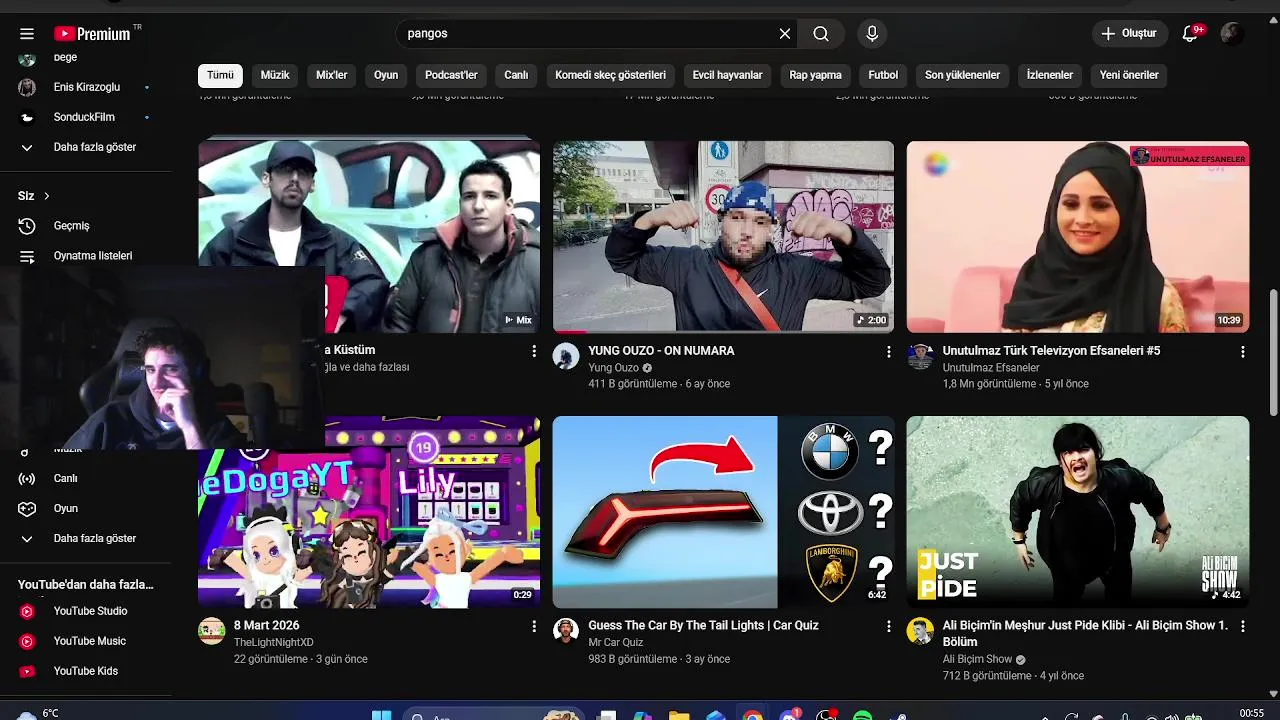
Task: Select the Canlı filter chip
Action: [516, 75]
